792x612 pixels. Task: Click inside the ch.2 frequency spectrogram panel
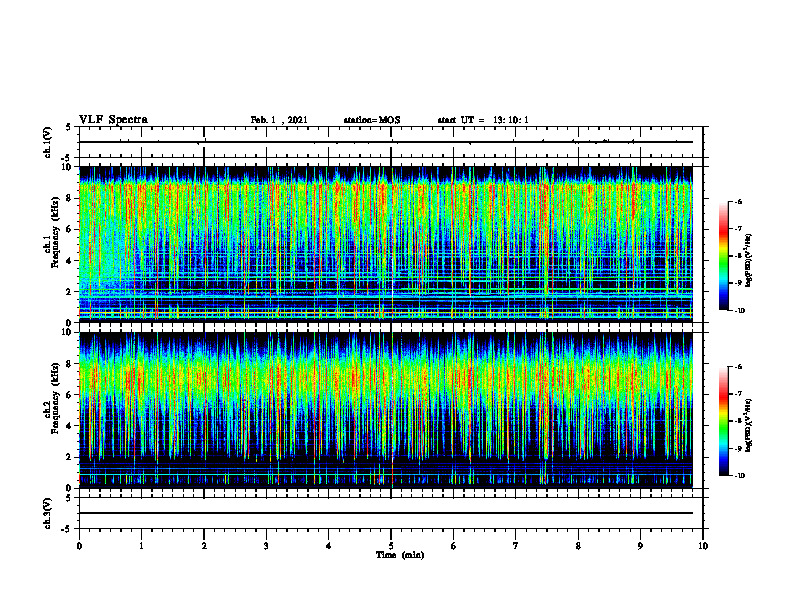(x=386, y=410)
